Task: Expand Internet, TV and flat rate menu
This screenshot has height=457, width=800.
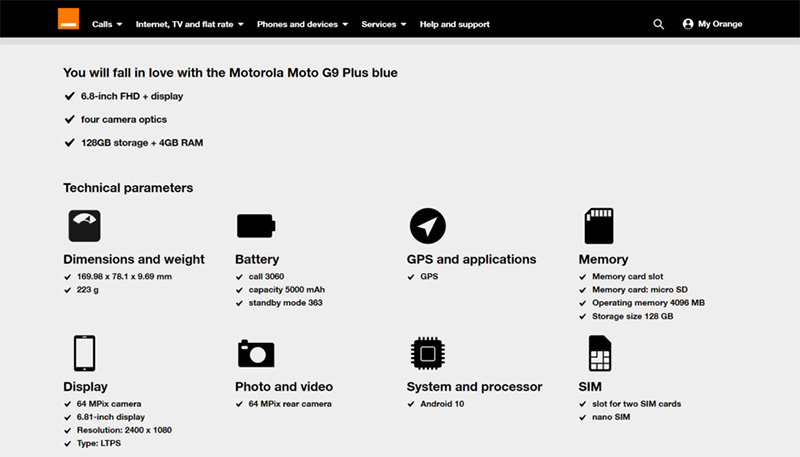Action: (190, 24)
